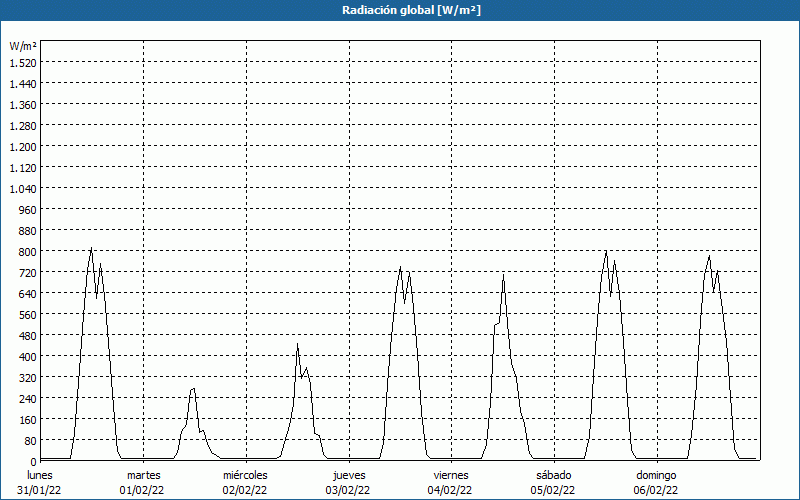Image resolution: width=800 pixels, height=500 pixels.
Task: Click the 04/02/22 date label
Action: click(x=451, y=490)
